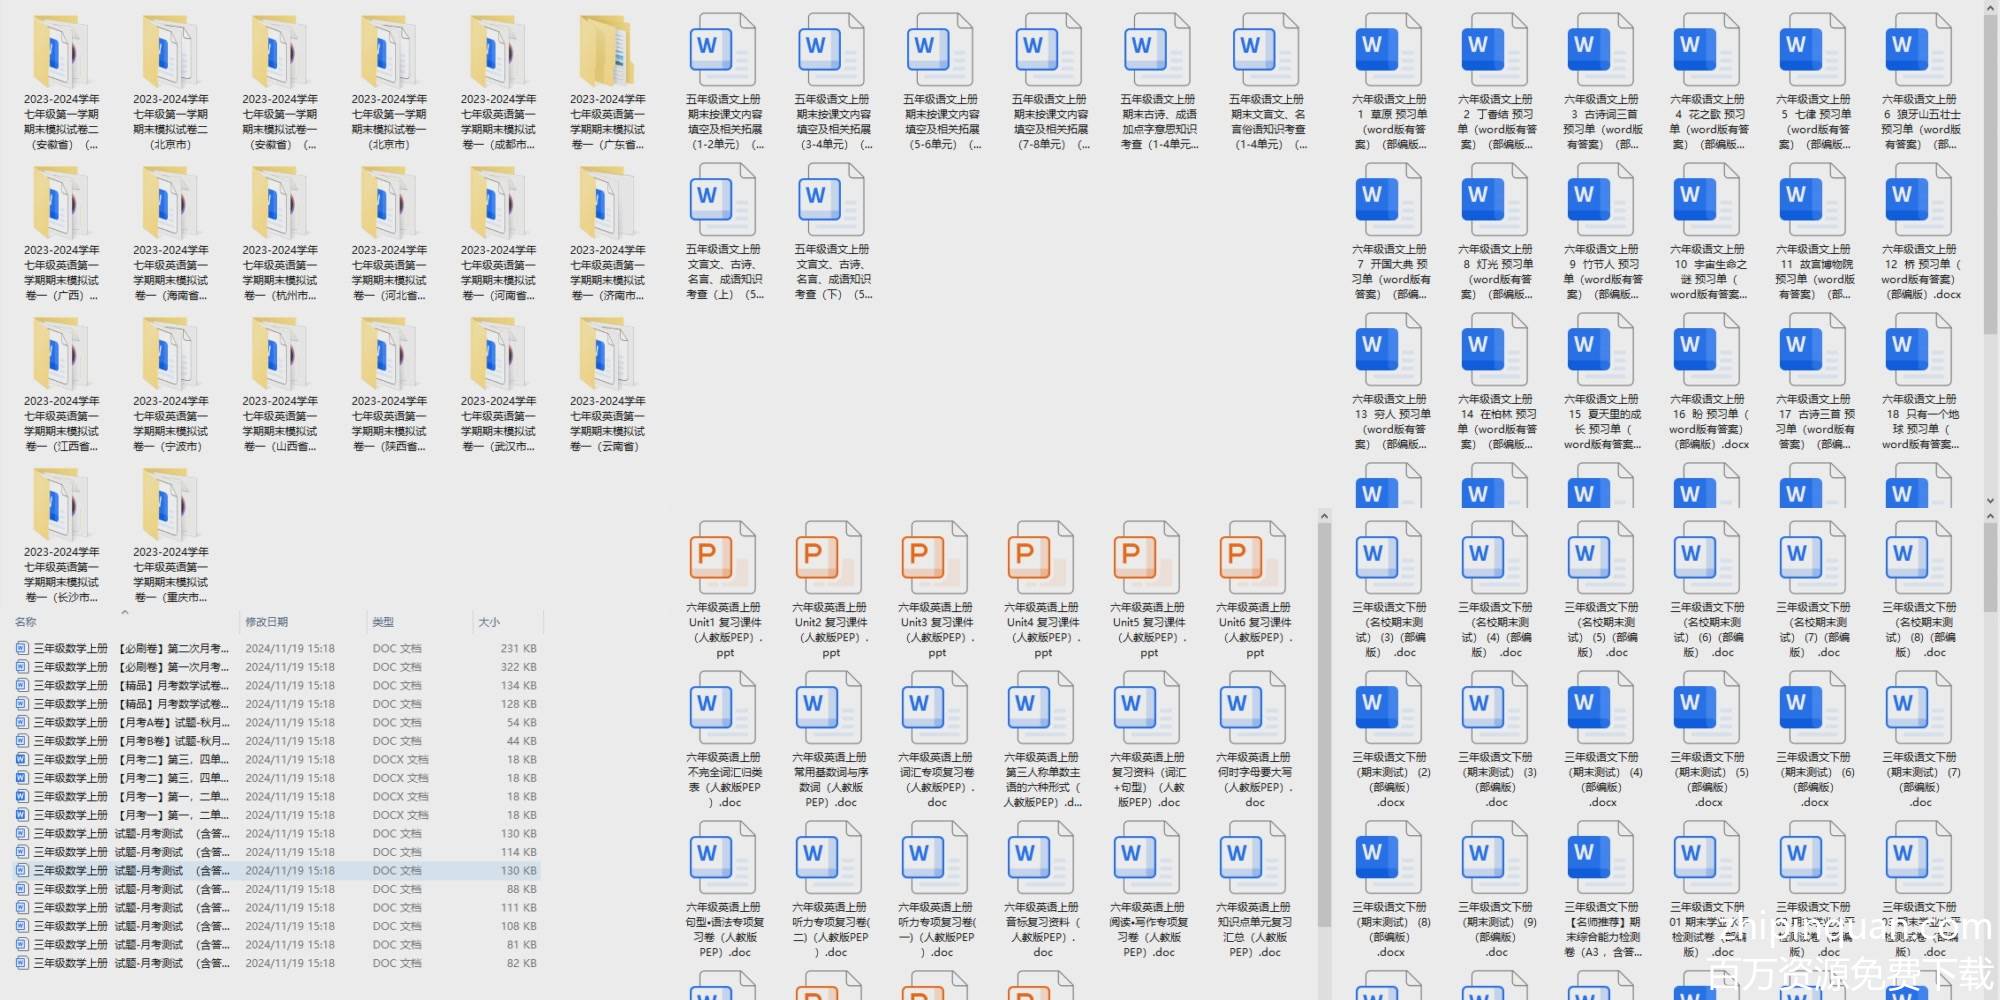Select the 七年级英语 (济南市) folder

pos(608,234)
